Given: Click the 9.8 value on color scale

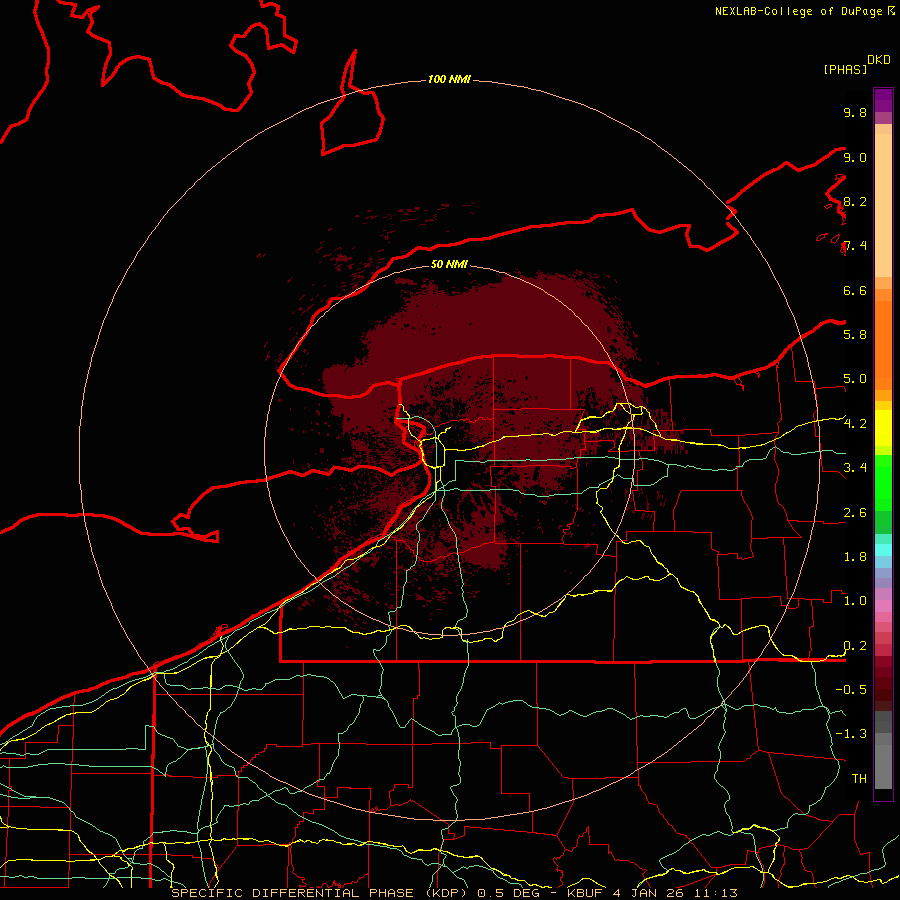Looking at the screenshot, I should tap(855, 112).
